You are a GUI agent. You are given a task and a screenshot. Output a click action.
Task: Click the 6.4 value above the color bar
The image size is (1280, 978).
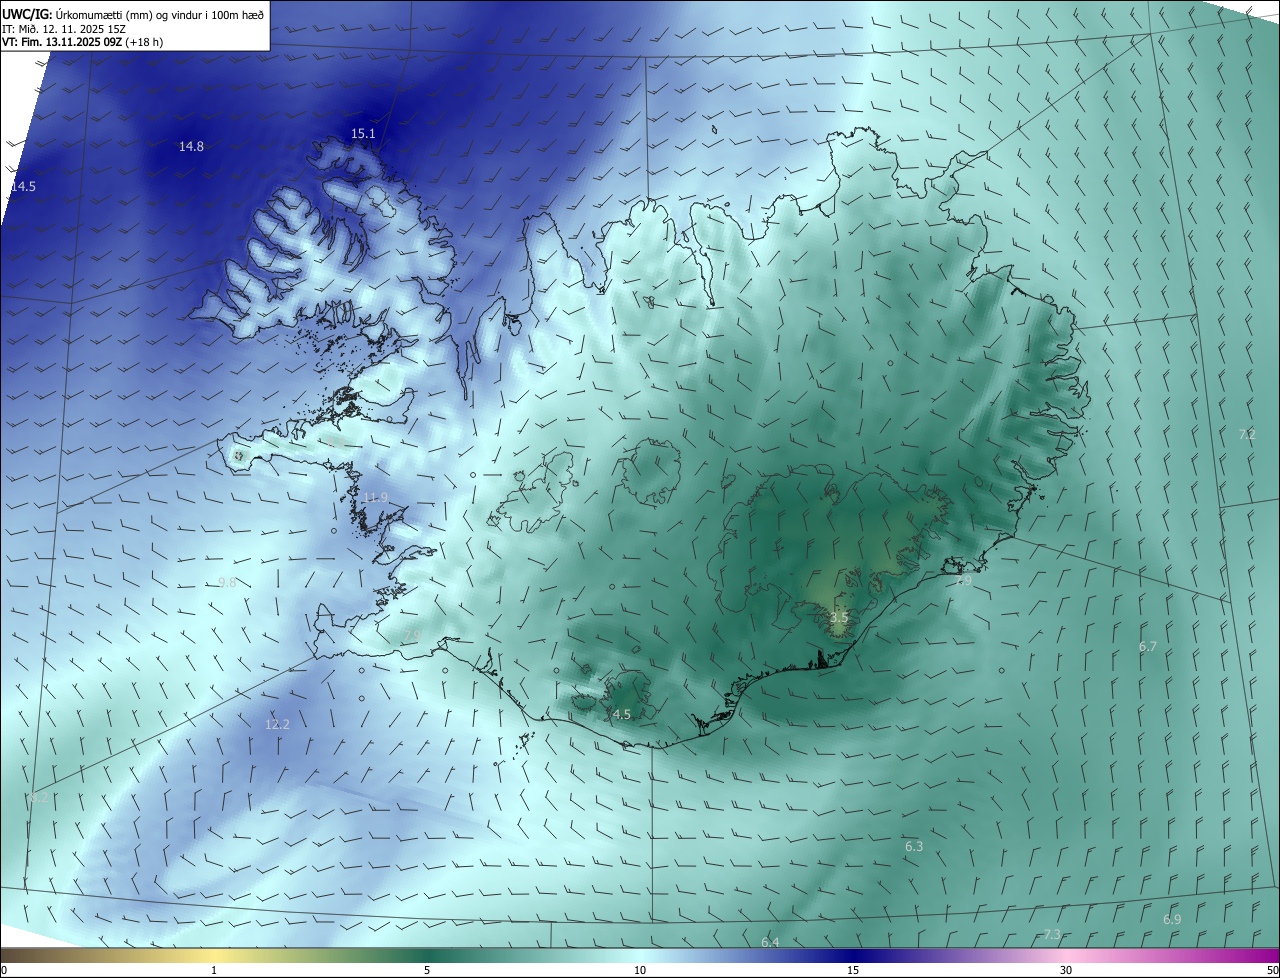[x=770, y=943]
